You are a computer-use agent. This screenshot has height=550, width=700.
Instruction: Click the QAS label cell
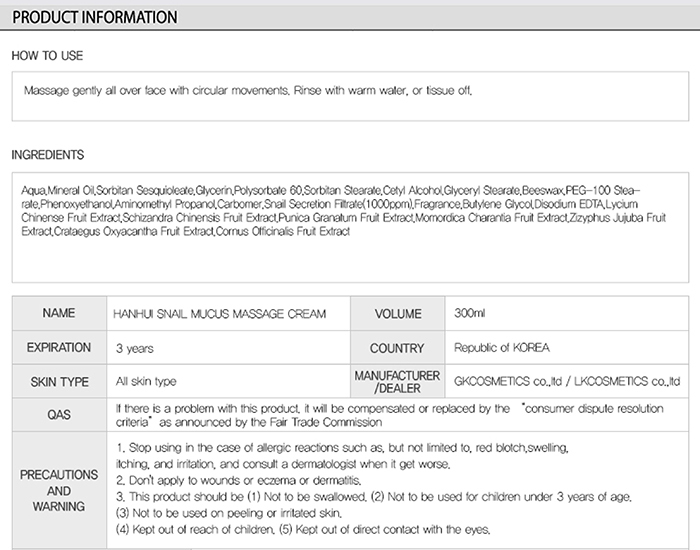[59, 415]
